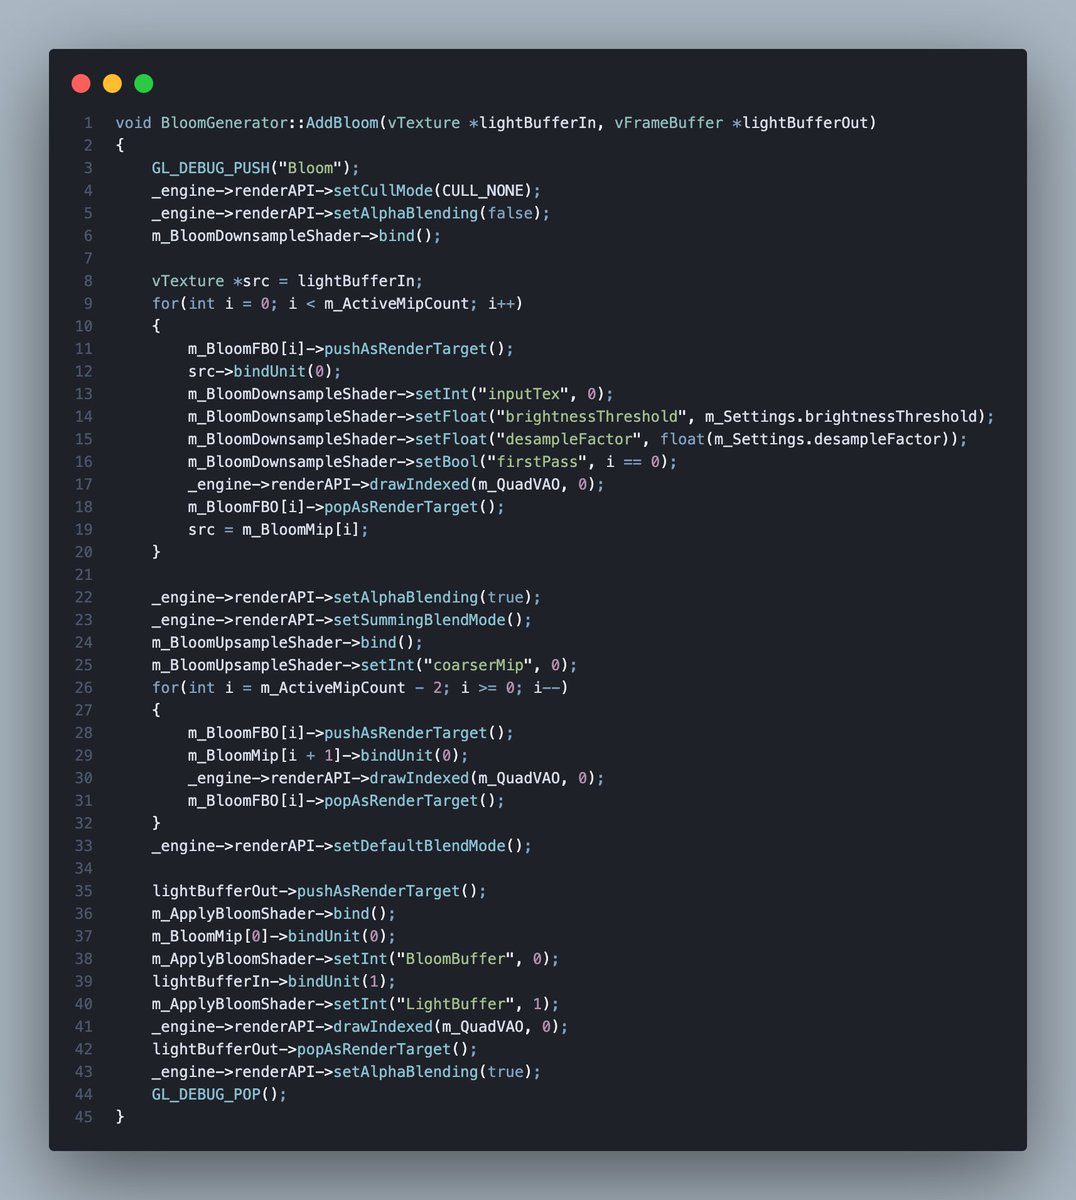Image resolution: width=1076 pixels, height=1200 pixels.
Task: Click 'm_BloomMip[0]' on line 37
Action: tap(211, 936)
